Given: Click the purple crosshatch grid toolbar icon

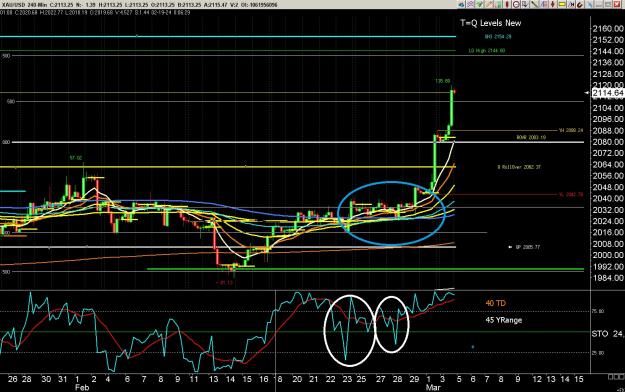Looking at the screenshot, I should [x=471, y=4].
